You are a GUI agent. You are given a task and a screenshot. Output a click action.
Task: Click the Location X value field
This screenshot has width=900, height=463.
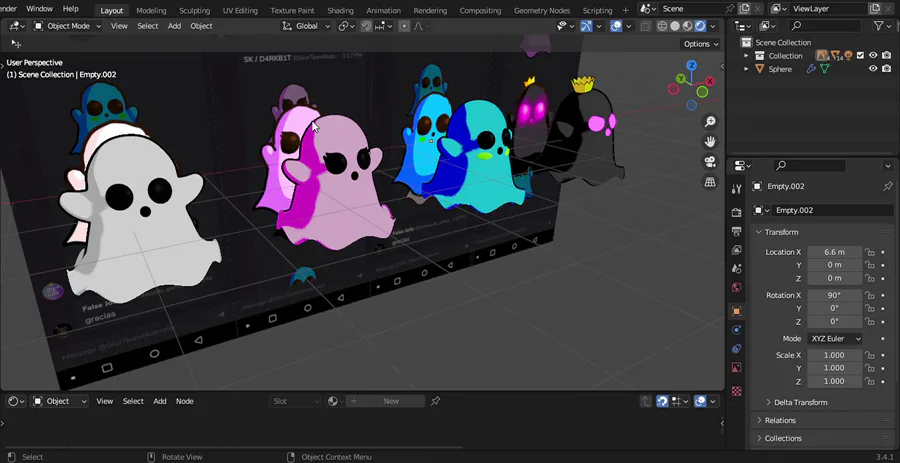pyautogui.click(x=835, y=252)
